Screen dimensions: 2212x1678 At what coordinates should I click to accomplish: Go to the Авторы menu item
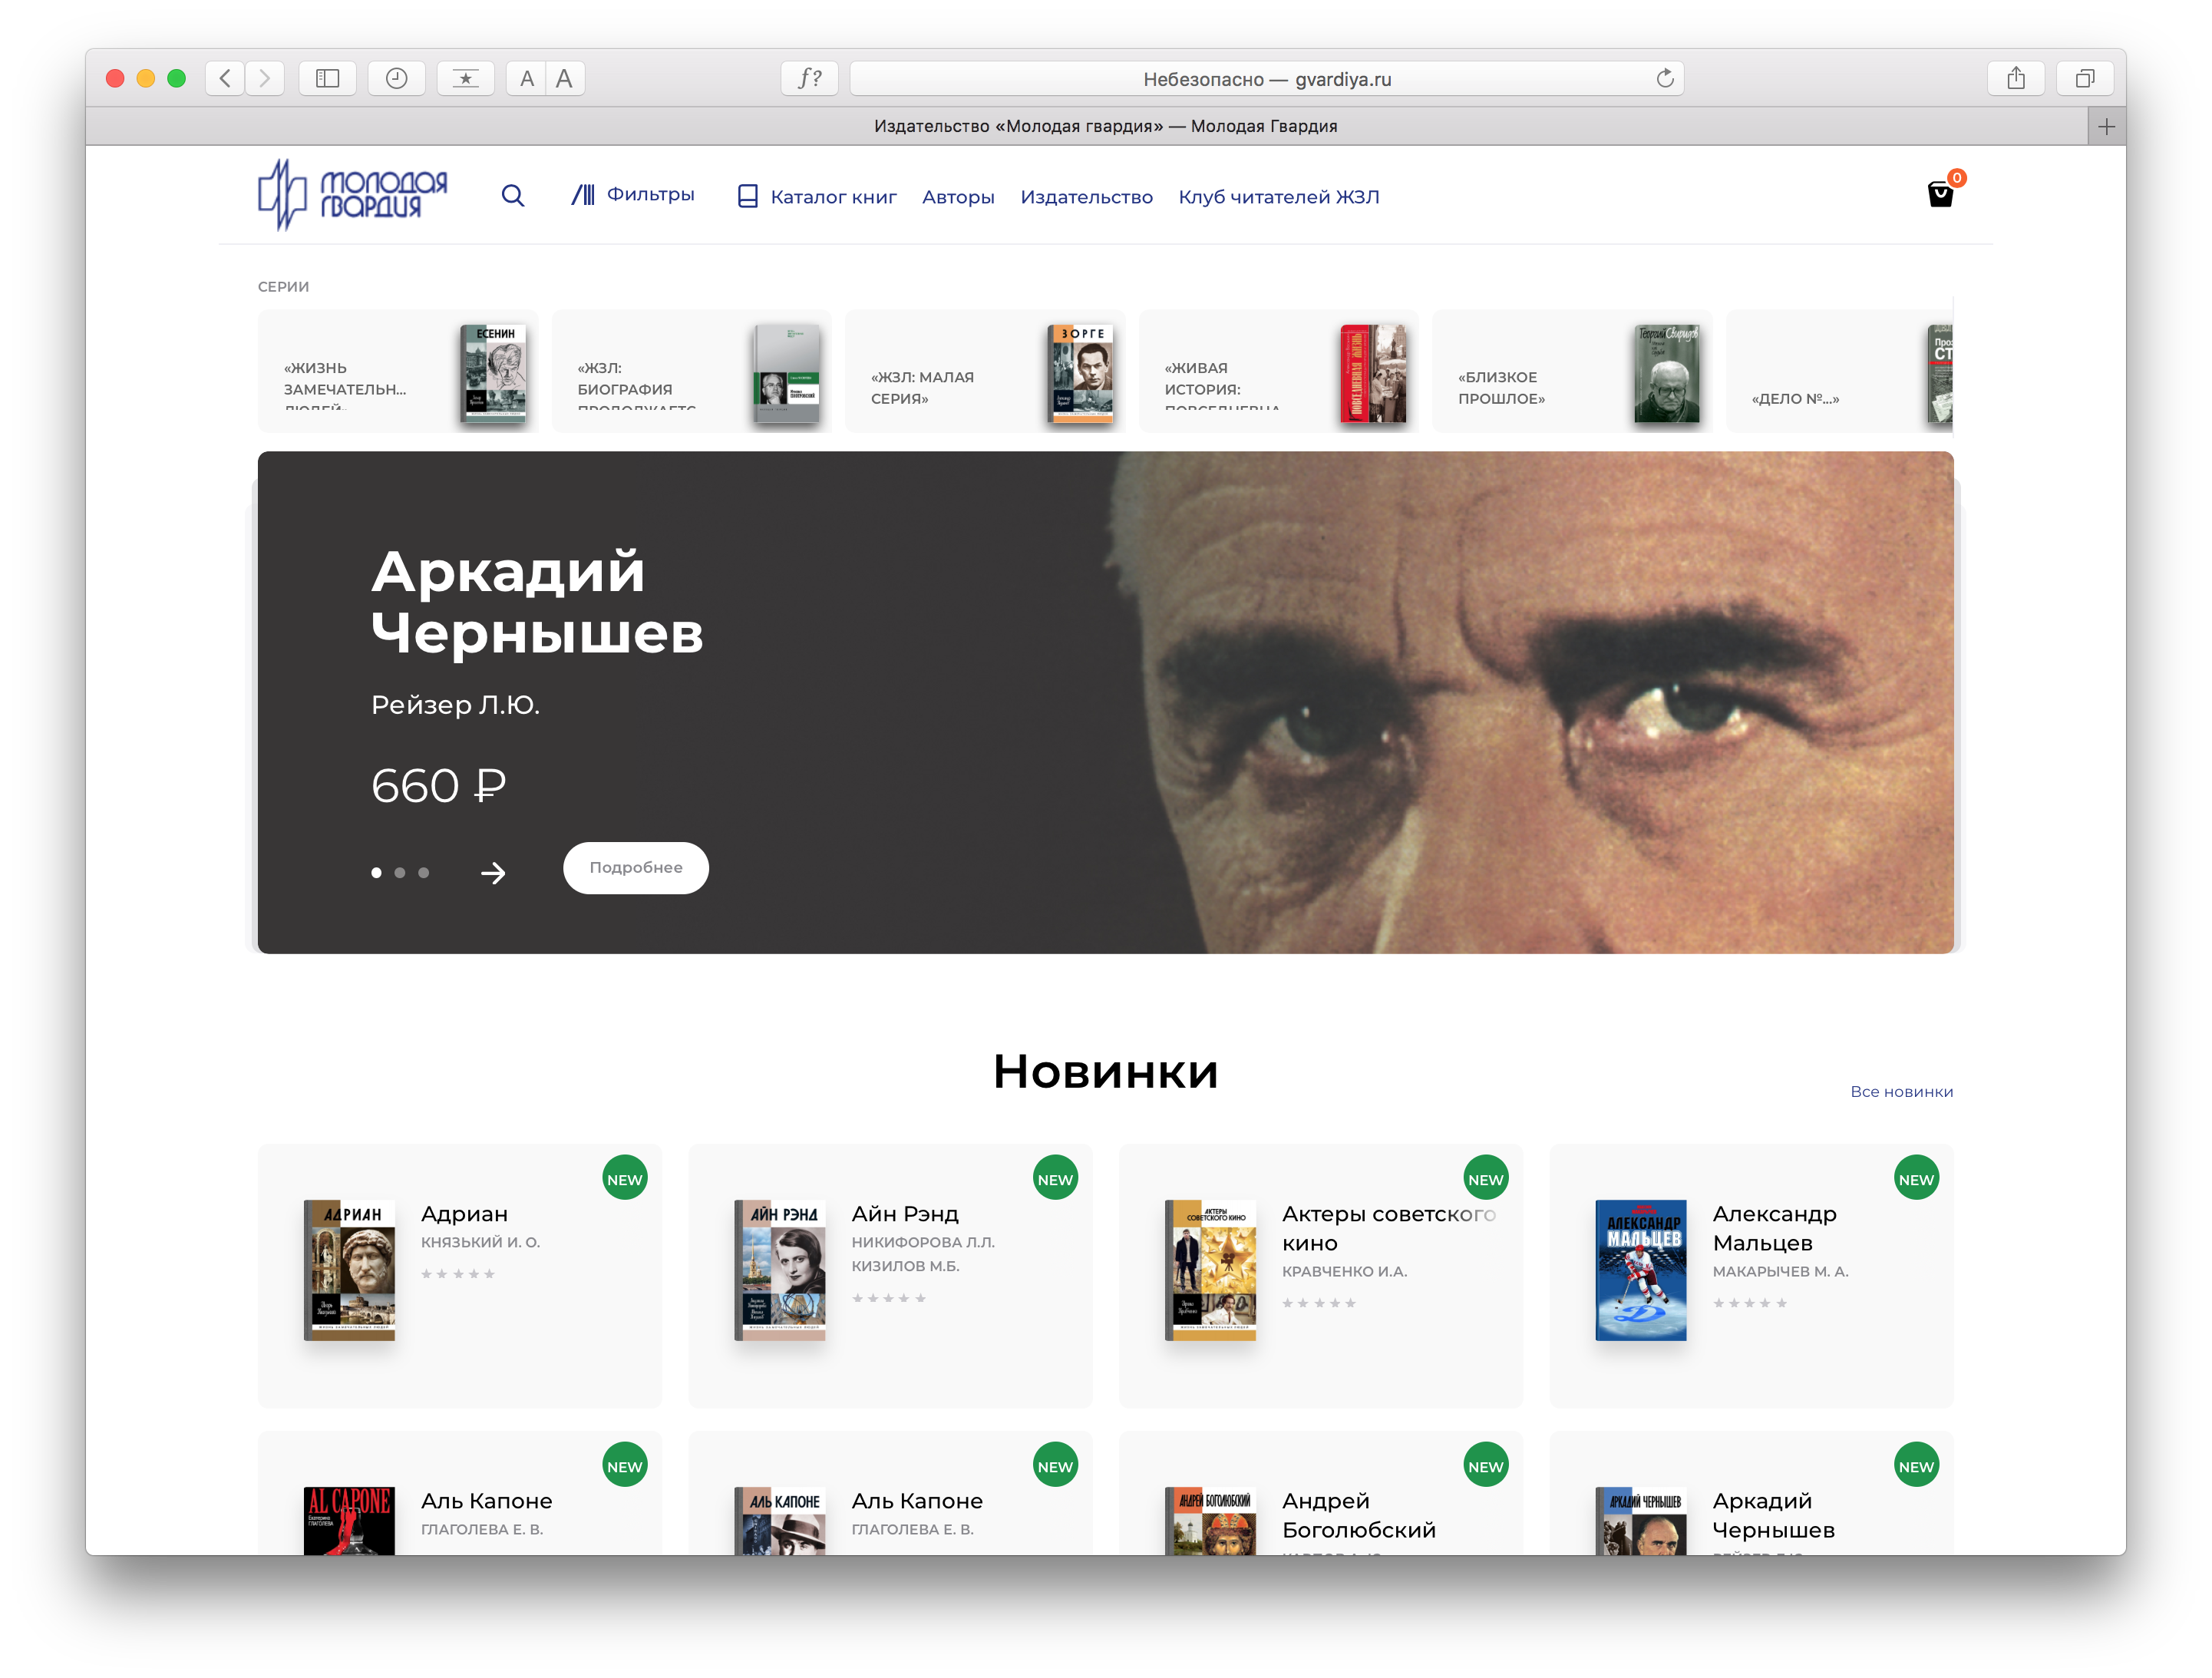tap(958, 197)
